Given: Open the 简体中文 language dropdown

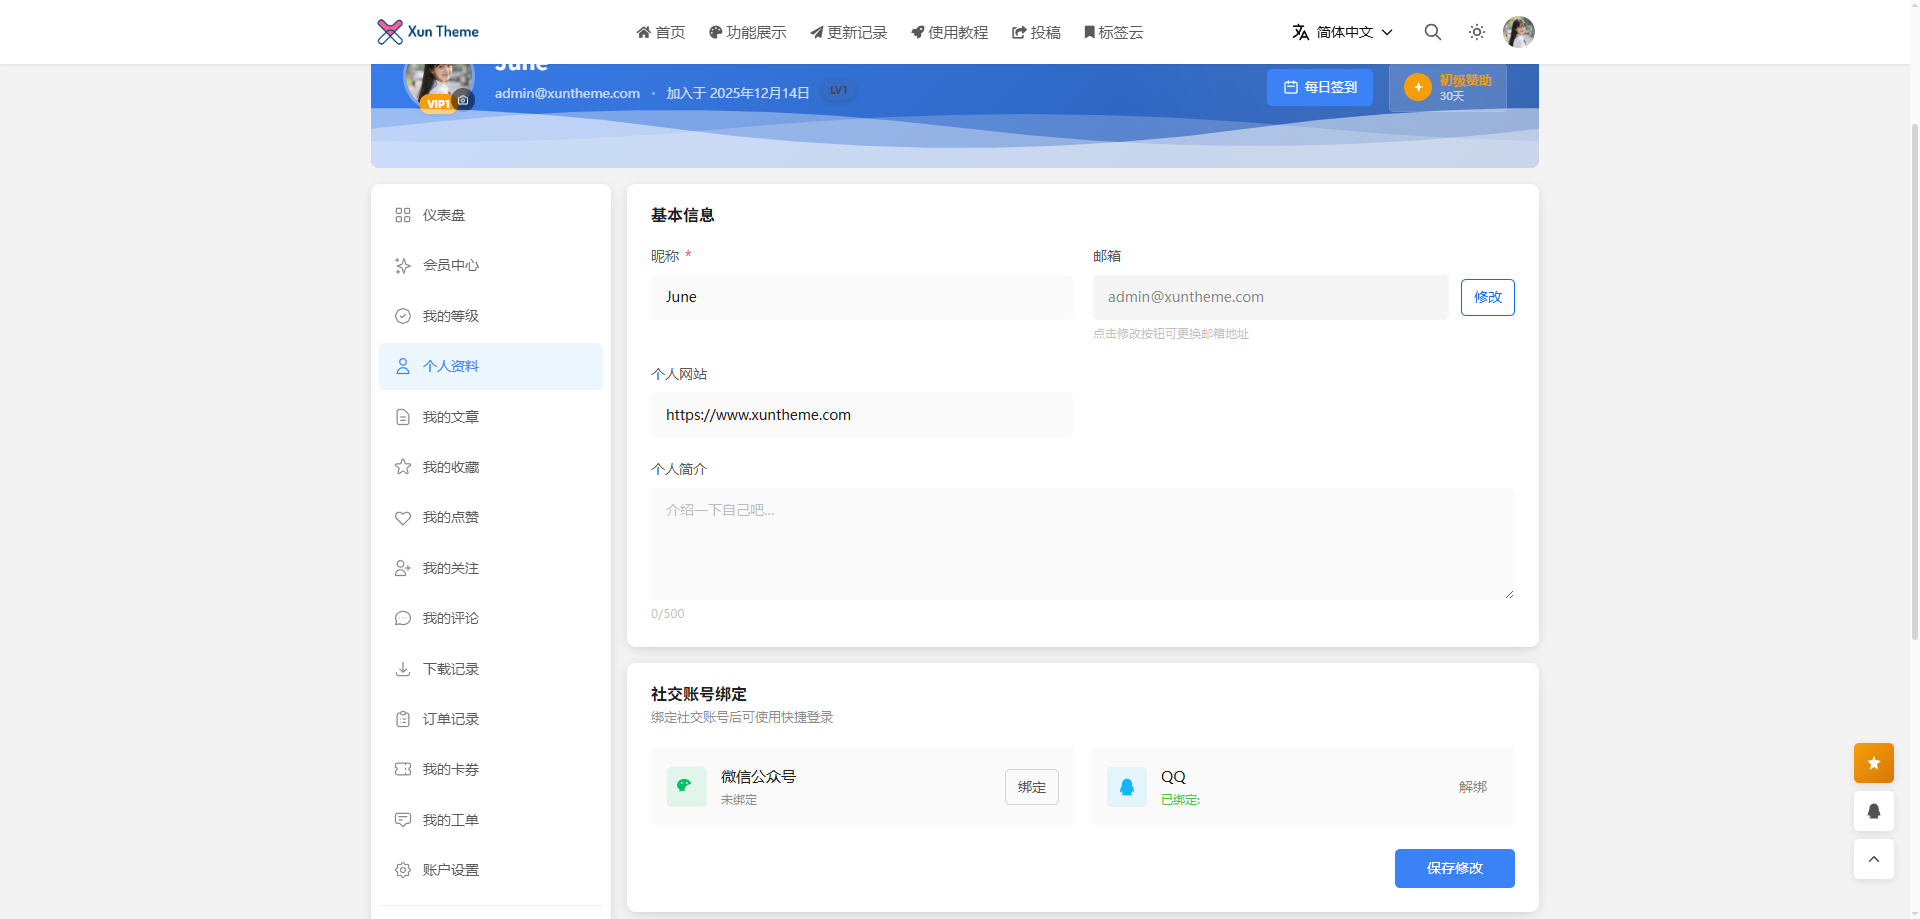Looking at the screenshot, I should pos(1342,32).
